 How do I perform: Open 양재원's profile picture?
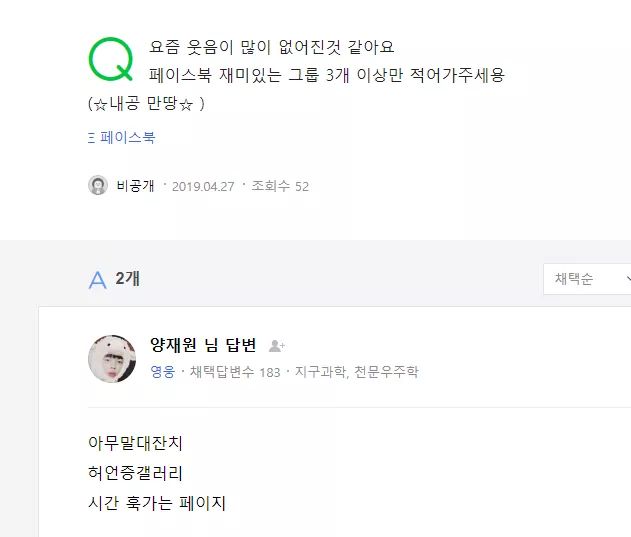point(112,358)
